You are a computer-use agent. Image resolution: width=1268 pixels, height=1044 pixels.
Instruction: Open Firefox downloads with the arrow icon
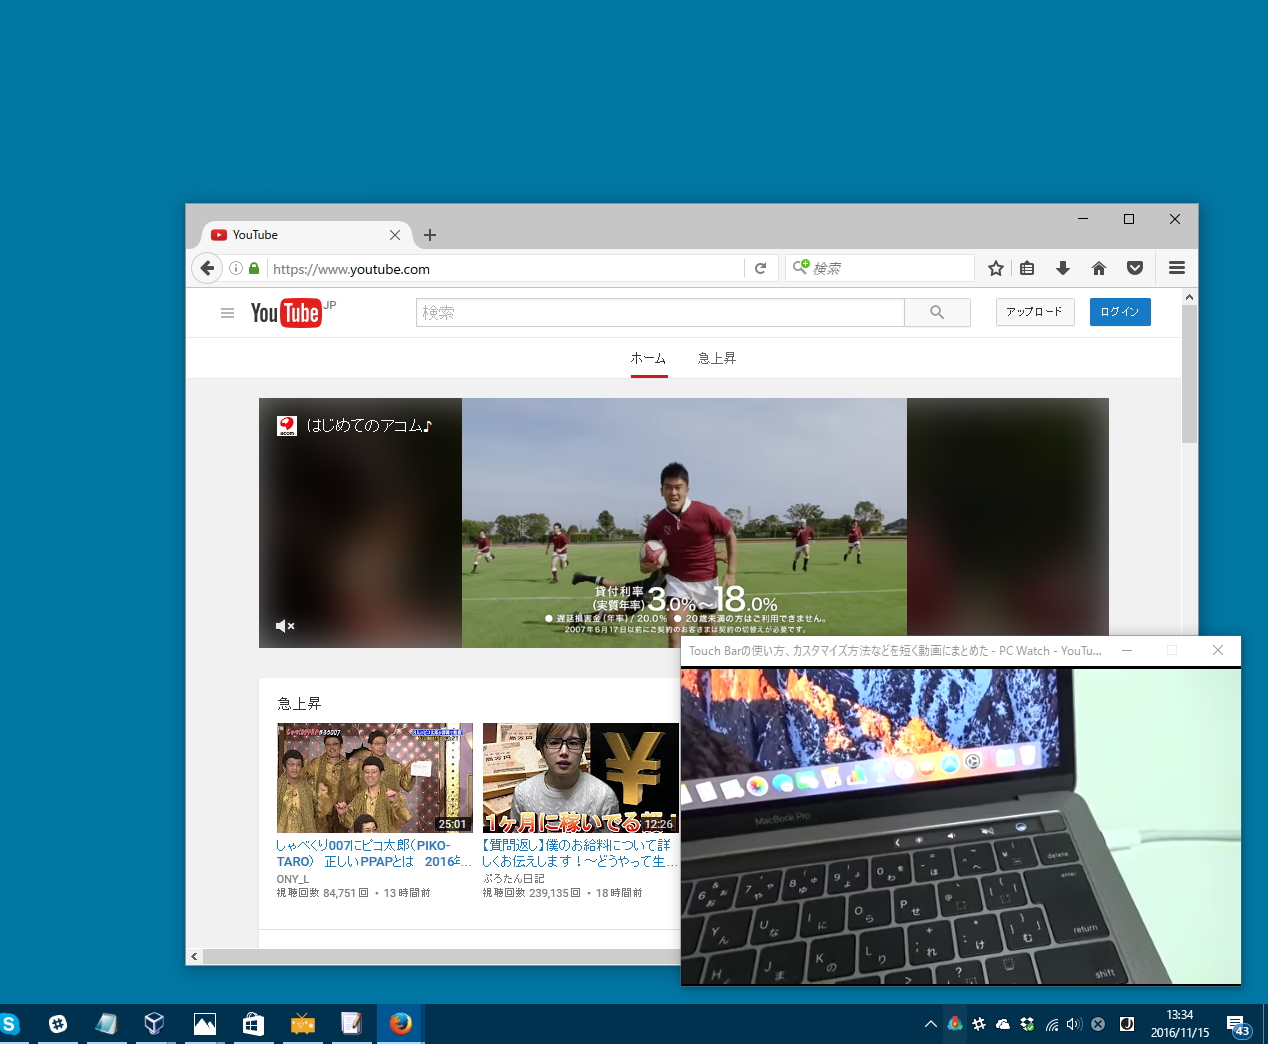tap(1063, 268)
